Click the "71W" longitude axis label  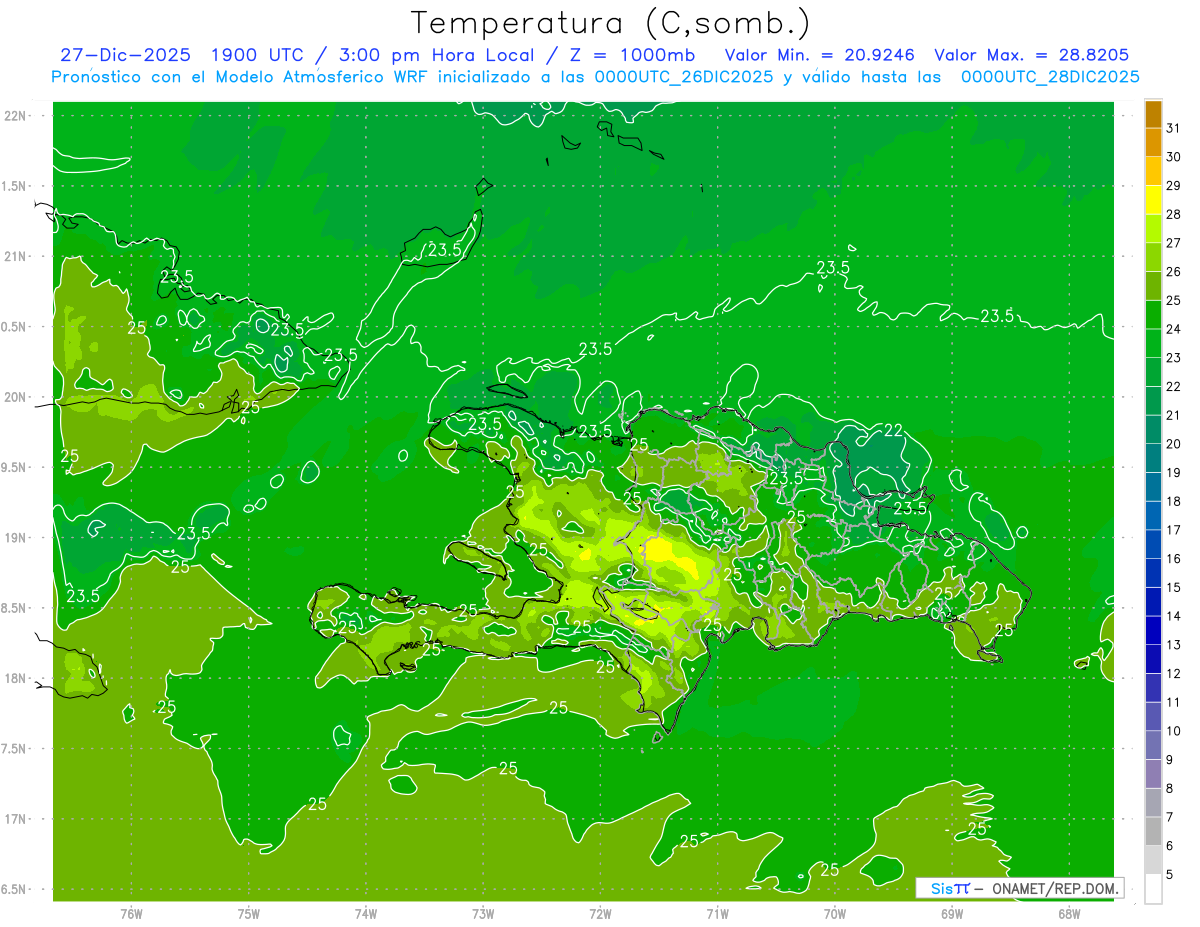pos(717,913)
